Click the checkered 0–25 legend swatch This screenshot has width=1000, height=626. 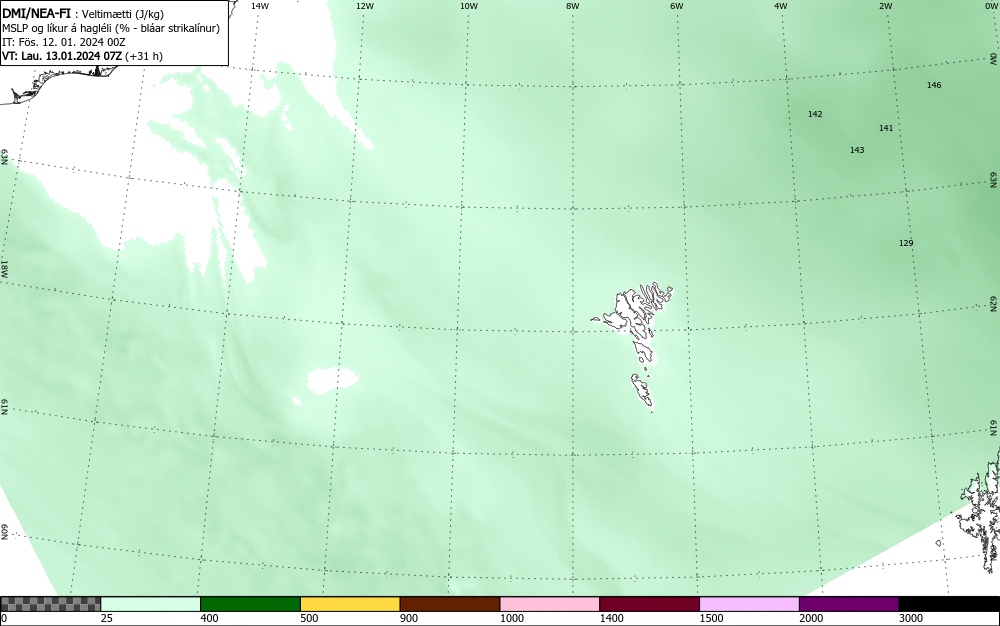[50, 604]
